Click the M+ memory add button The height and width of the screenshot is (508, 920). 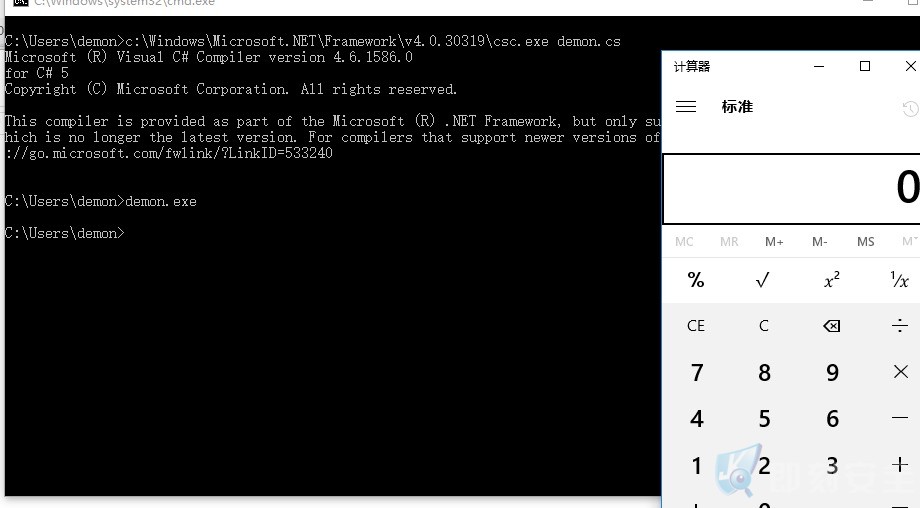click(x=774, y=242)
